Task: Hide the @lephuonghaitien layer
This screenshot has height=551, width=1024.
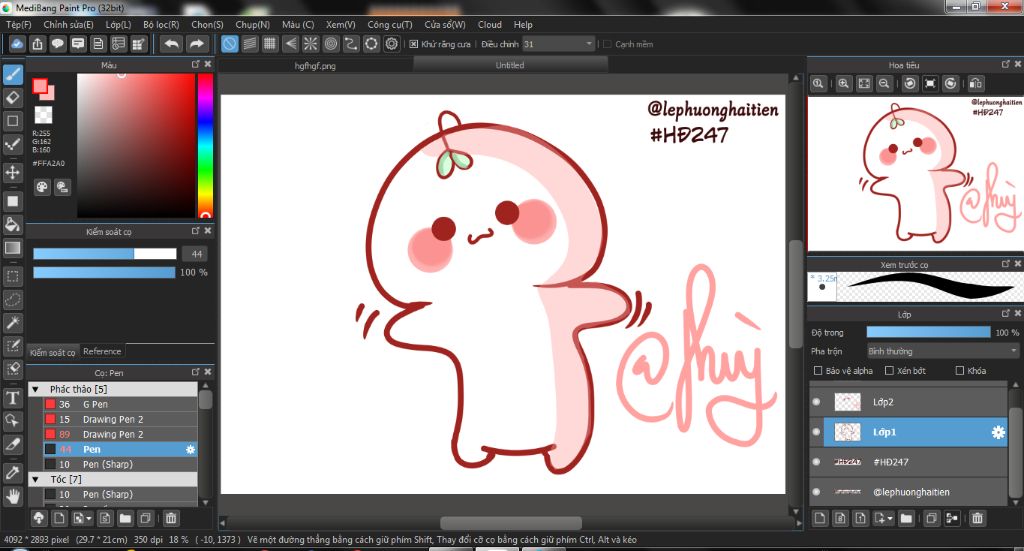Action: 816,492
